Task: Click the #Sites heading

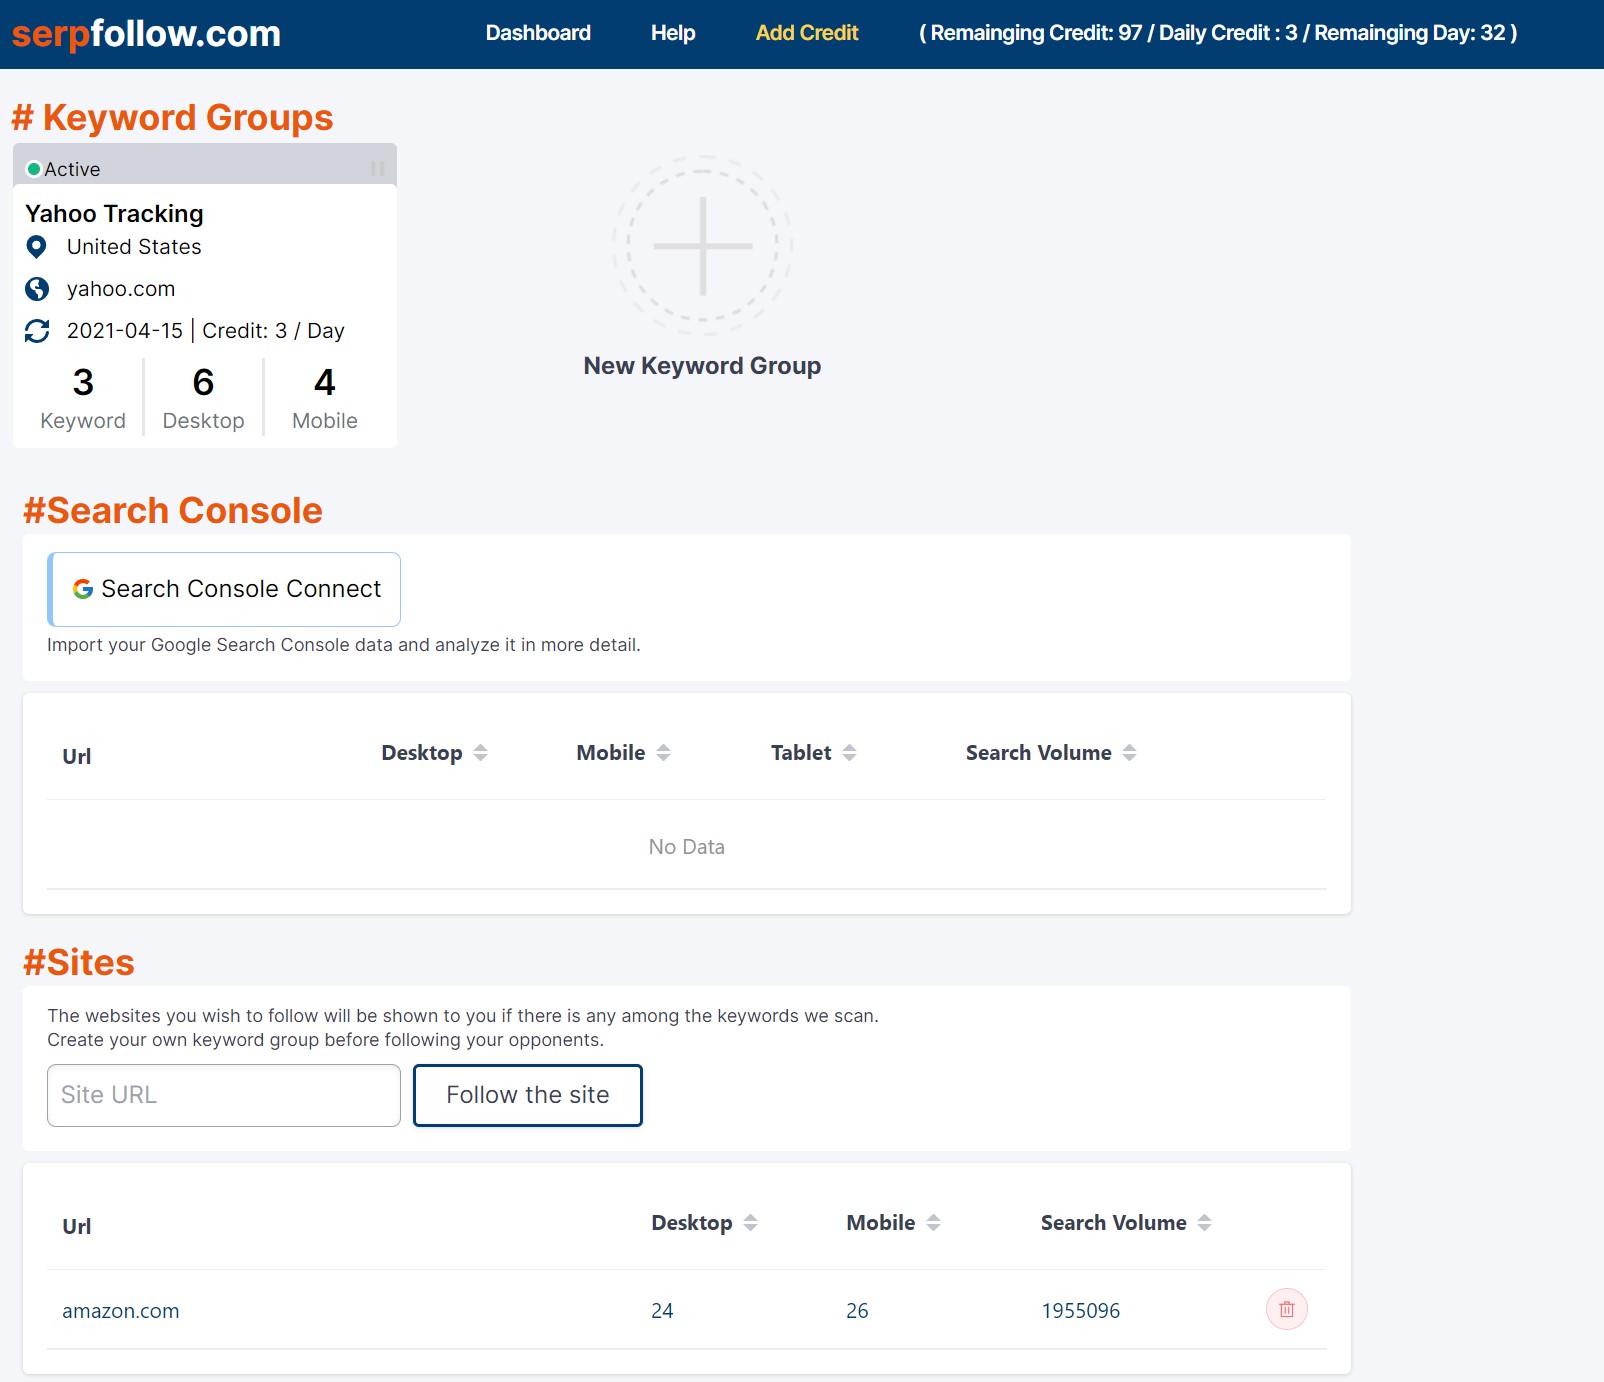Action: [x=79, y=963]
